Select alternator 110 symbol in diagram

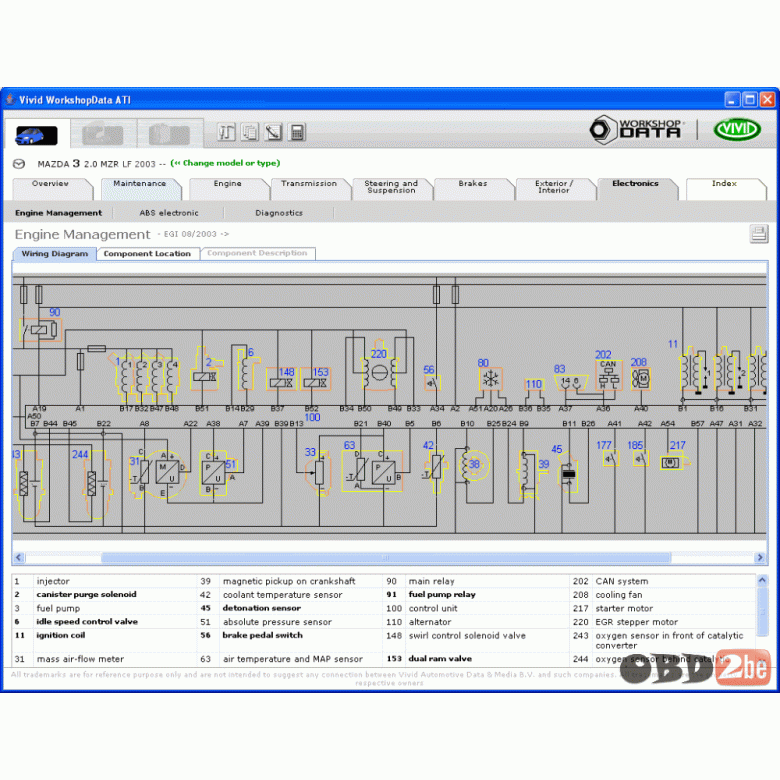point(534,384)
